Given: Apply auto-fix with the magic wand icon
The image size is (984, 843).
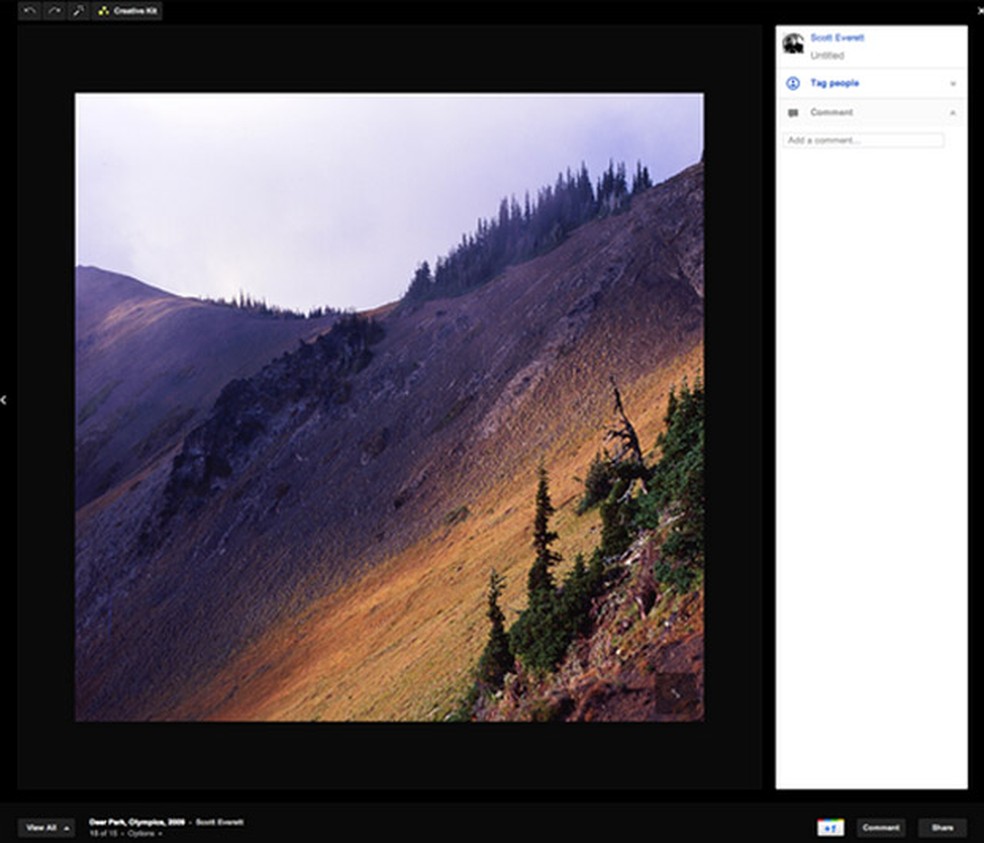Looking at the screenshot, I should (x=78, y=11).
